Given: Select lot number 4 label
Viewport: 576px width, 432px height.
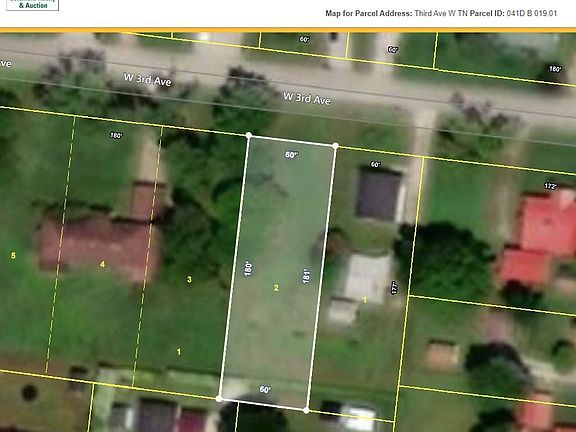Looking at the screenshot, I should tap(102, 264).
